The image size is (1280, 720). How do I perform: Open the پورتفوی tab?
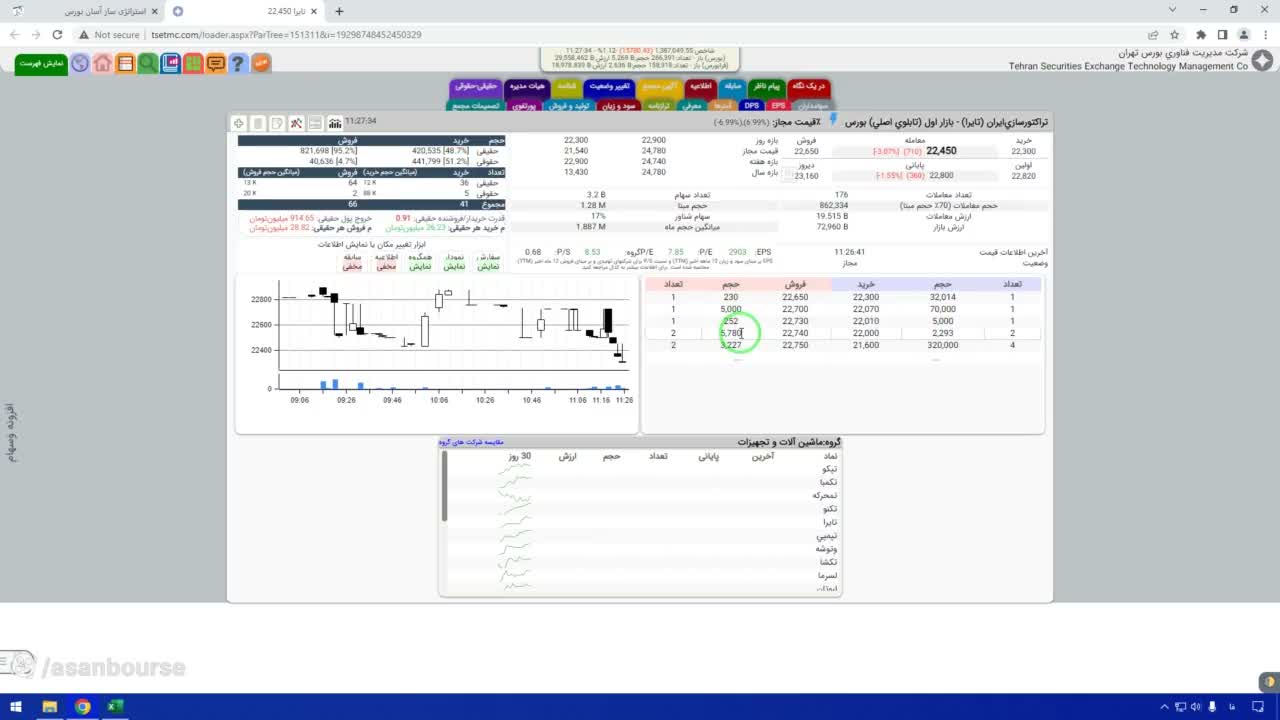525,105
